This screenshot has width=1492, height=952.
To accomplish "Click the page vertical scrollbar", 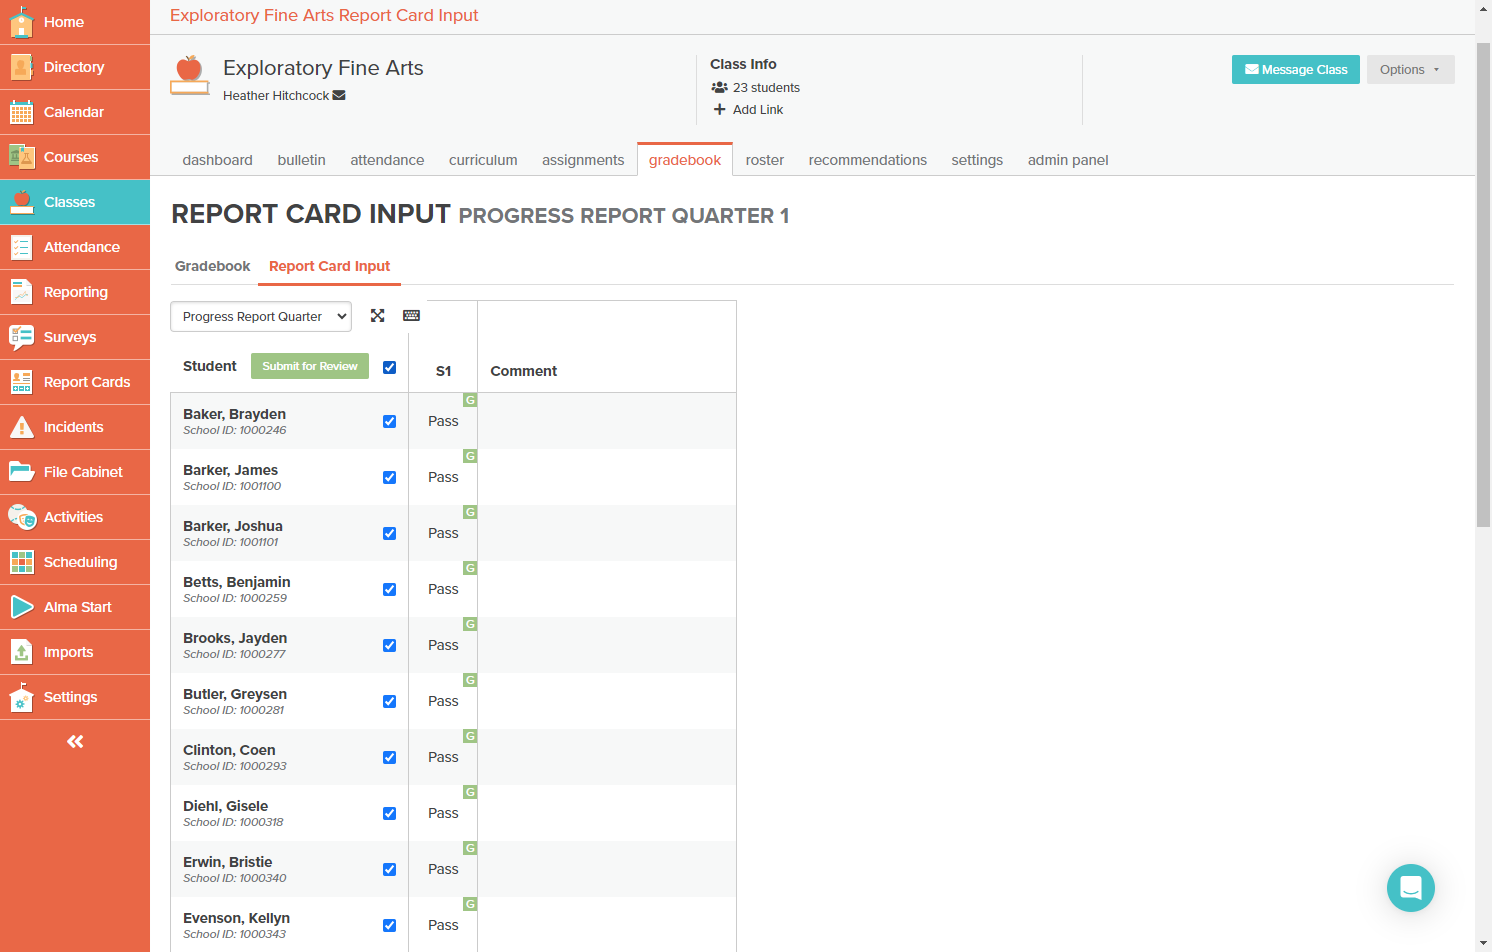I will [1483, 284].
